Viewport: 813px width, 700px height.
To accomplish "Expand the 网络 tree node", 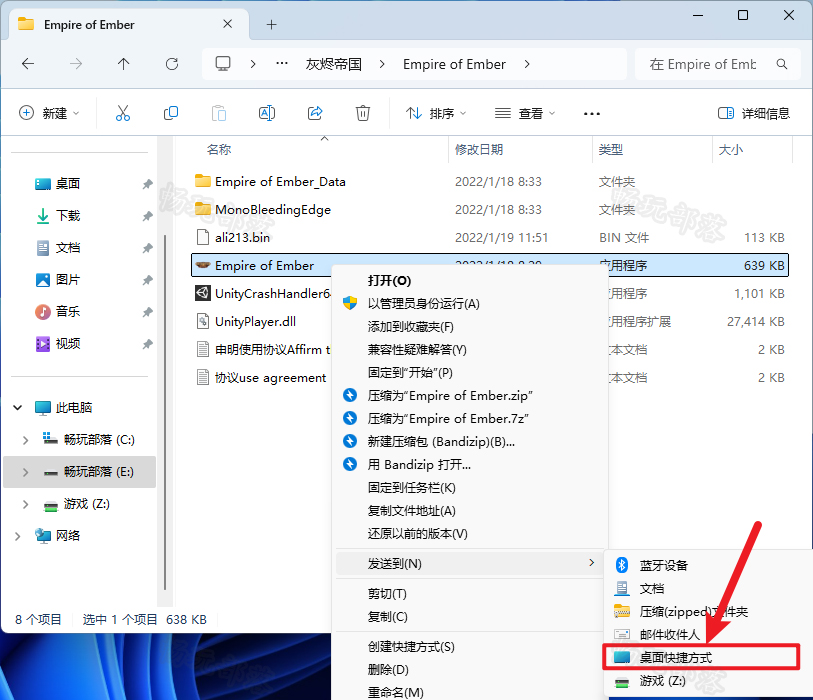I will pyautogui.click(x=18, y=536).
